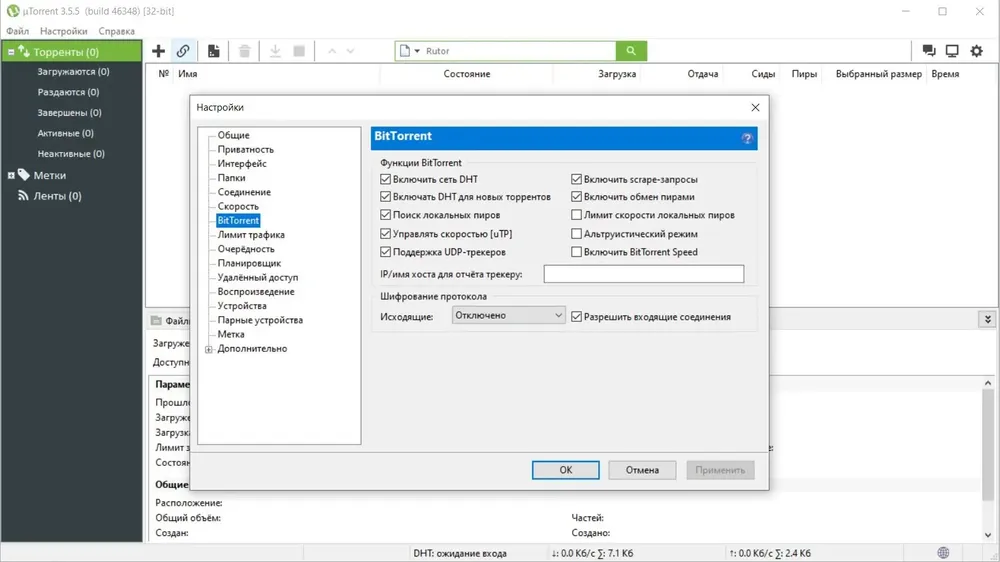Enable Лимит скорости локальных пиров
The width and height of the screenshot is (1000, 562).
pos(577,215)
